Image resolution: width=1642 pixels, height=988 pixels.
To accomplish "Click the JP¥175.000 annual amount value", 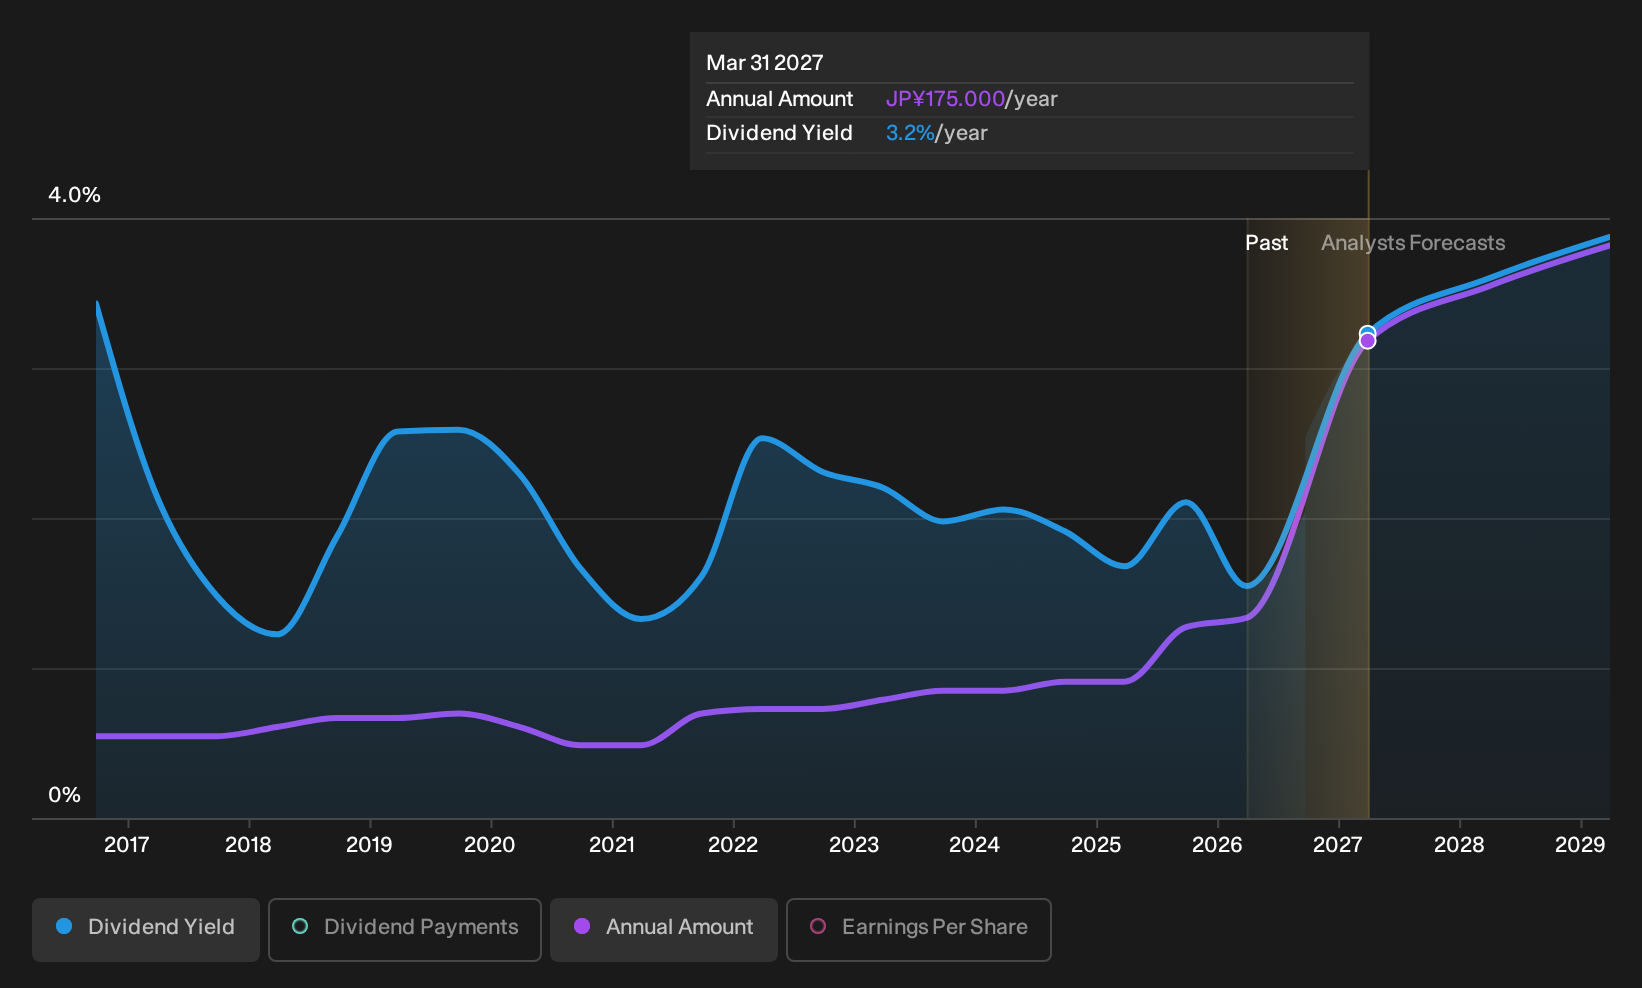I will click(x=945, y=99).
